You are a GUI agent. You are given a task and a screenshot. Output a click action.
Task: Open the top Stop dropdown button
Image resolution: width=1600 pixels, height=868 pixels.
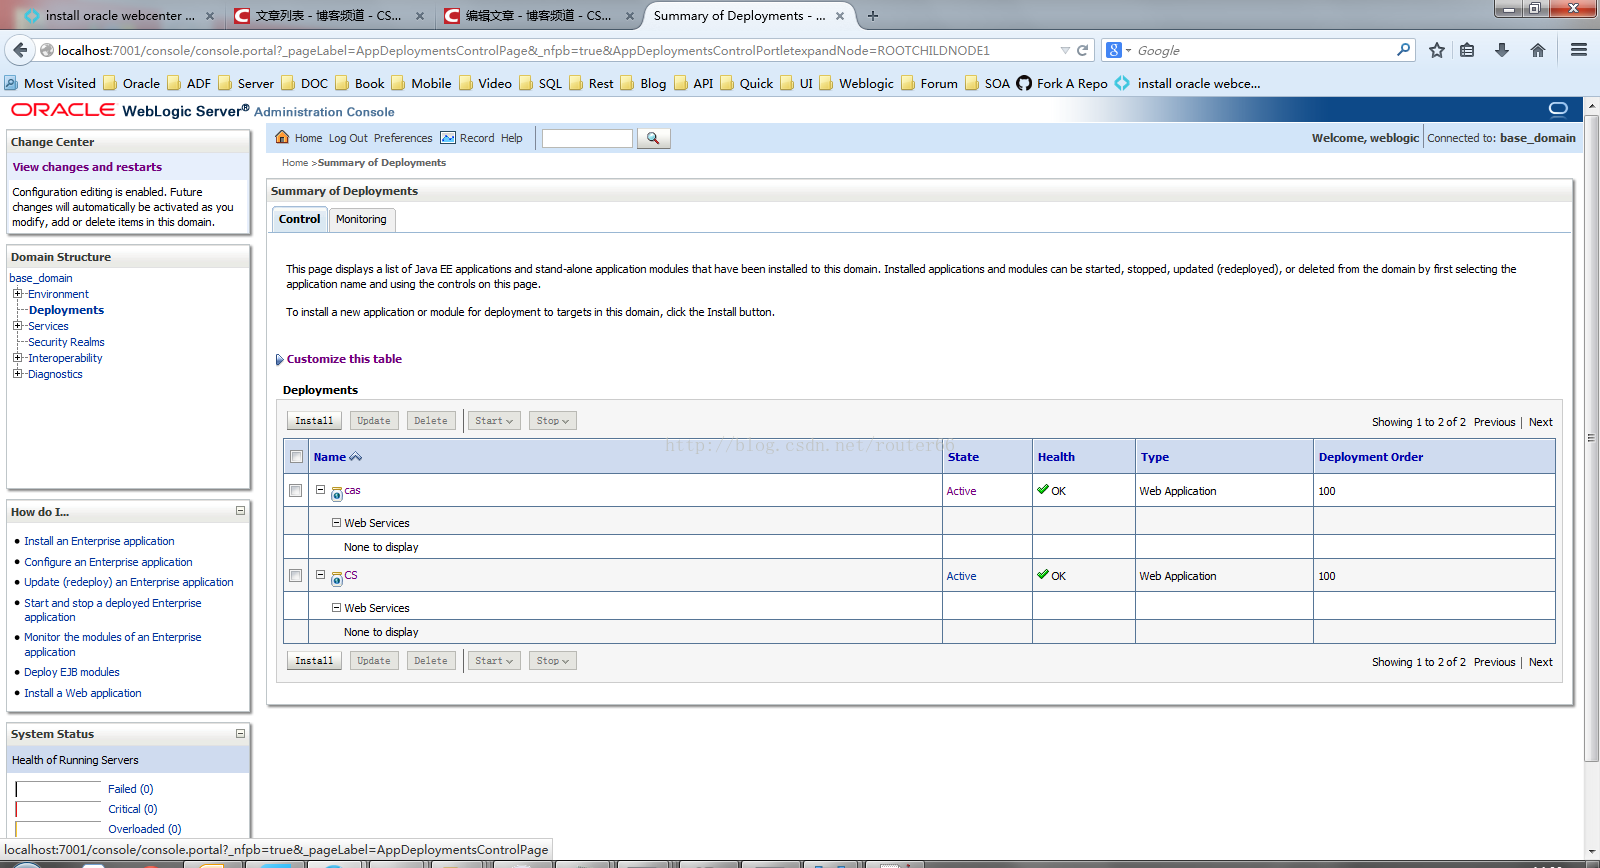point(553,421)
